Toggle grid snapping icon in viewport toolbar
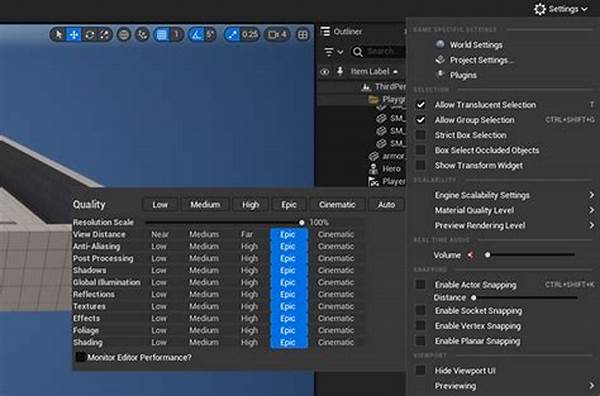The image size is (600, 396). (x=161, y=35)
